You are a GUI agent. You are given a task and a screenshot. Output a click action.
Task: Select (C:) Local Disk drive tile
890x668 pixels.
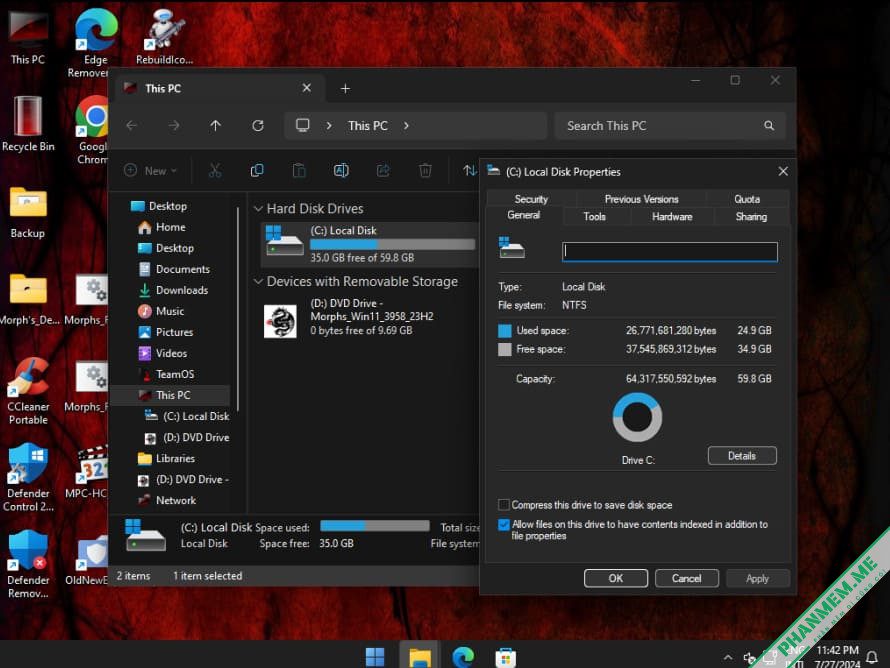point(369,244)
